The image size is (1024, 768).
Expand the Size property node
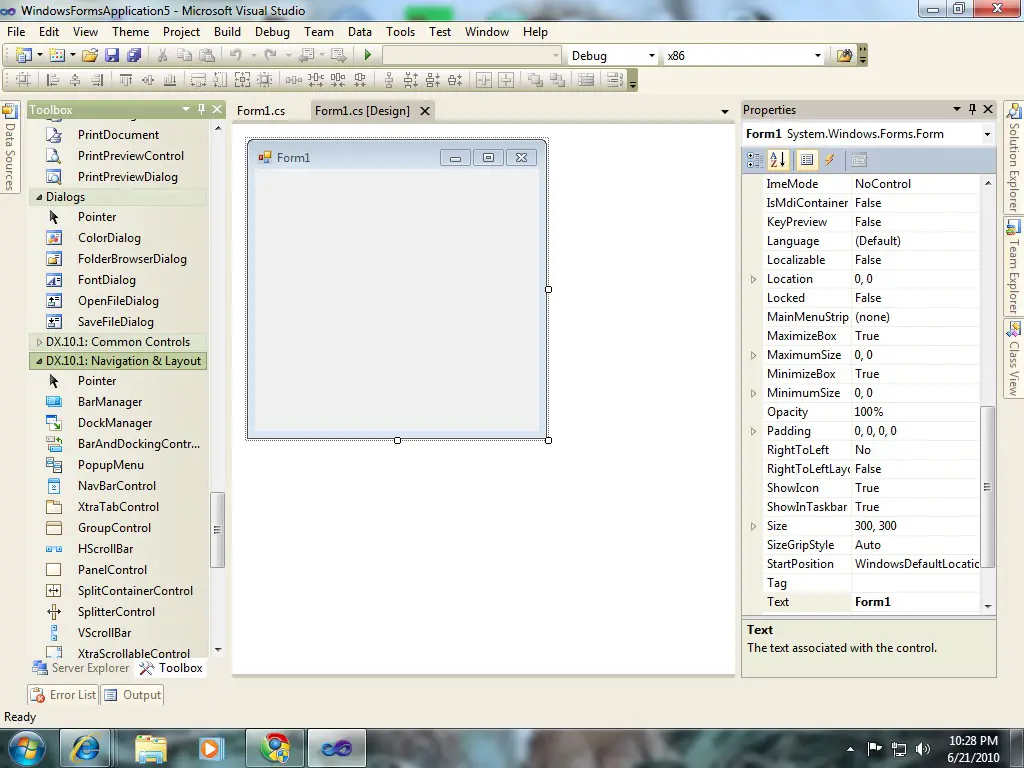754,526
